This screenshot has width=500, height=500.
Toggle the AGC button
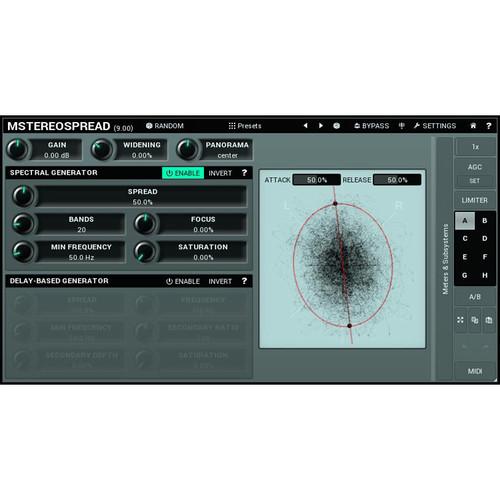pos(475,167)
